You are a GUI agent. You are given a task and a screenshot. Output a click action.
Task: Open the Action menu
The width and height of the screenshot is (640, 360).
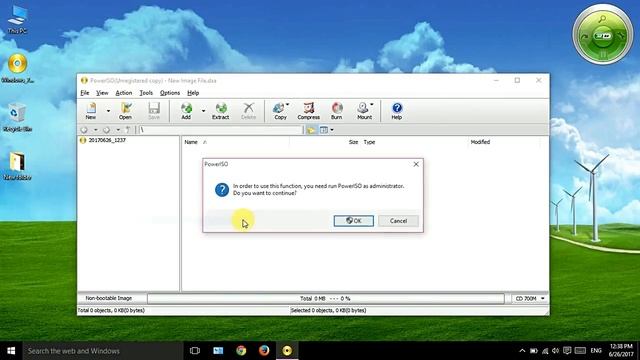pos(124,93)
